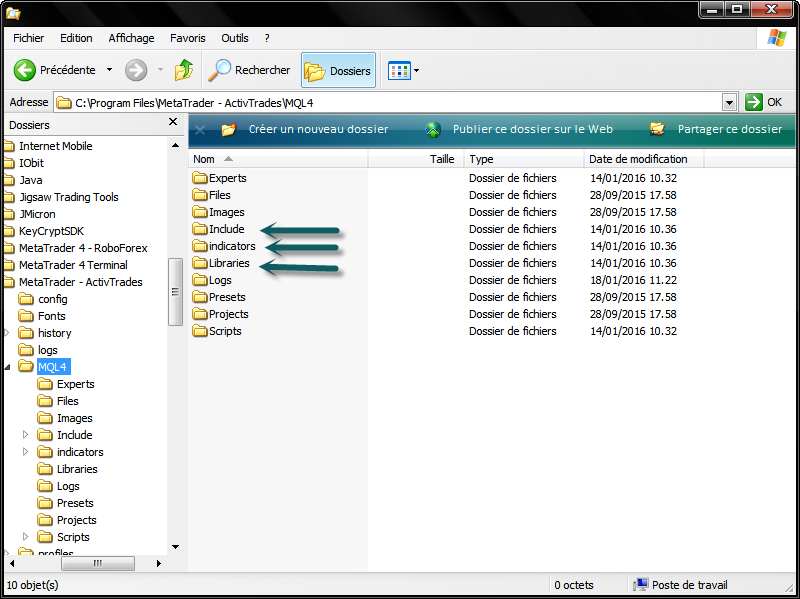
Task: Click tree pane scroll down arrow
Action: [x=176, y=547]
